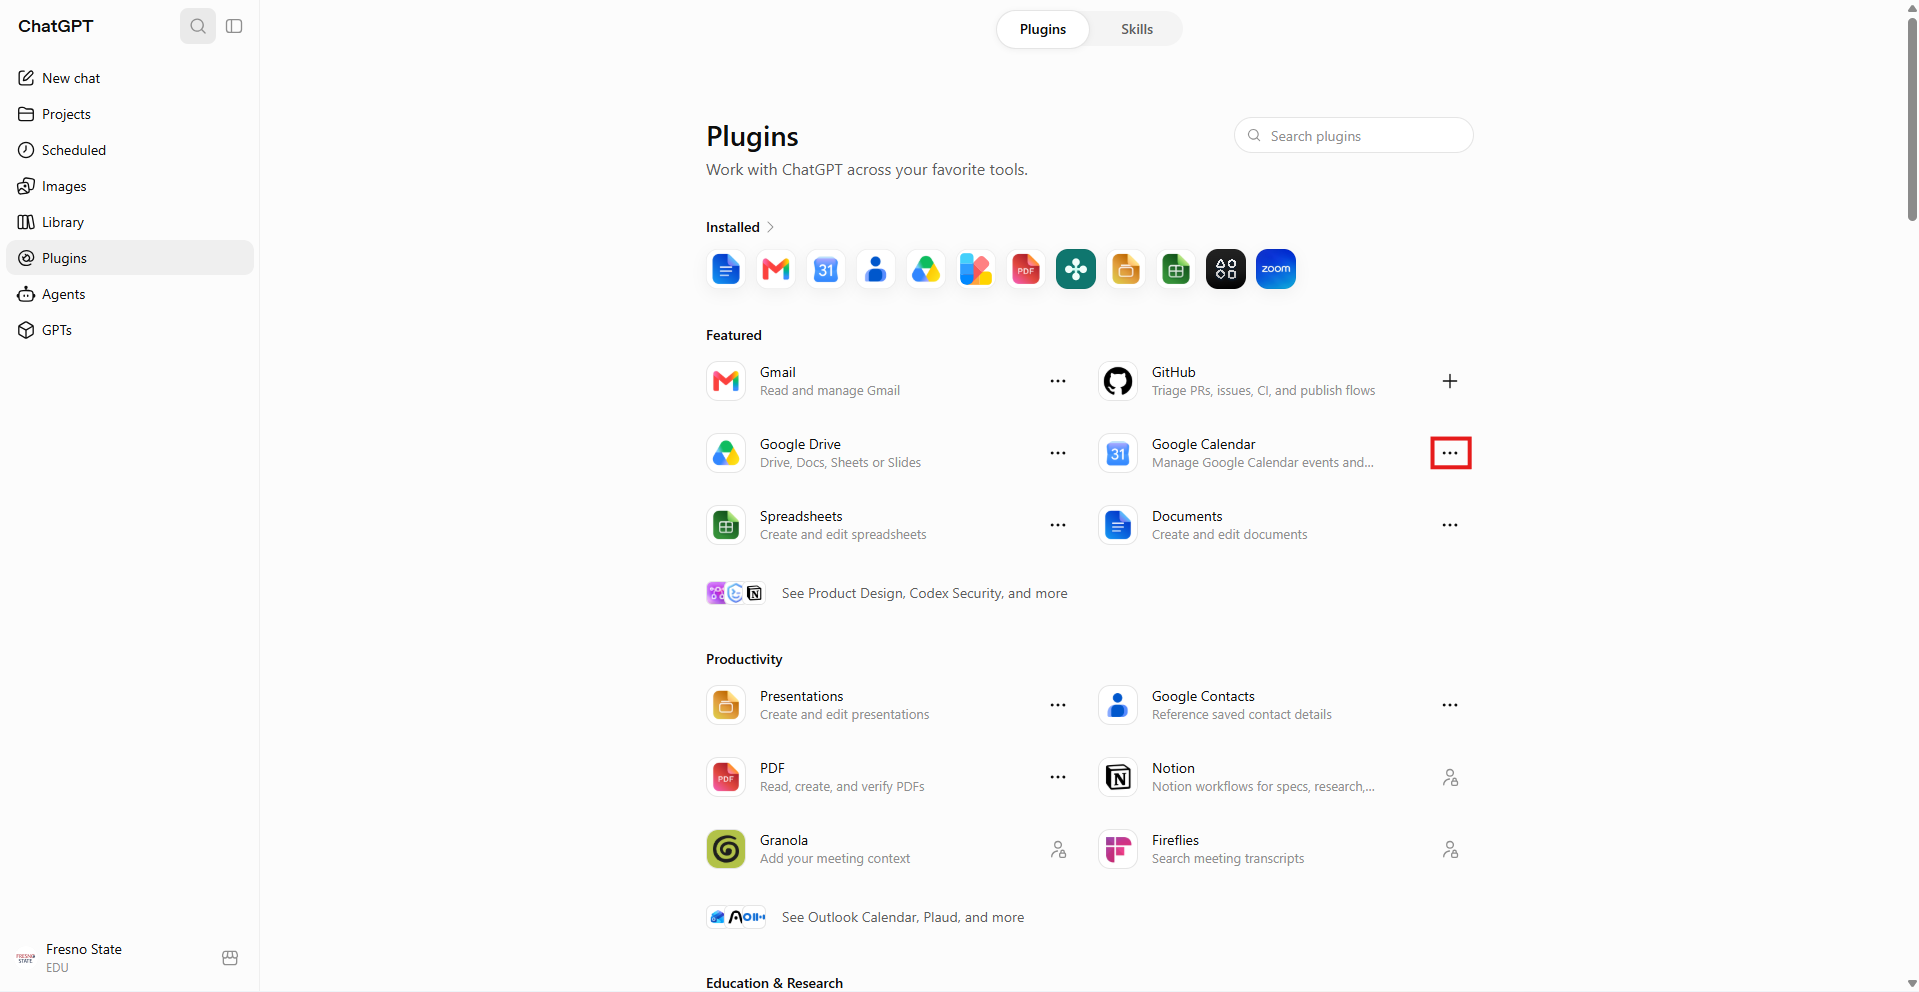This screenshot has width=1919, height=992.
Task: Open the installed Zoom plugin icon
Action: pyautogui.click(x=1276, y=269)
